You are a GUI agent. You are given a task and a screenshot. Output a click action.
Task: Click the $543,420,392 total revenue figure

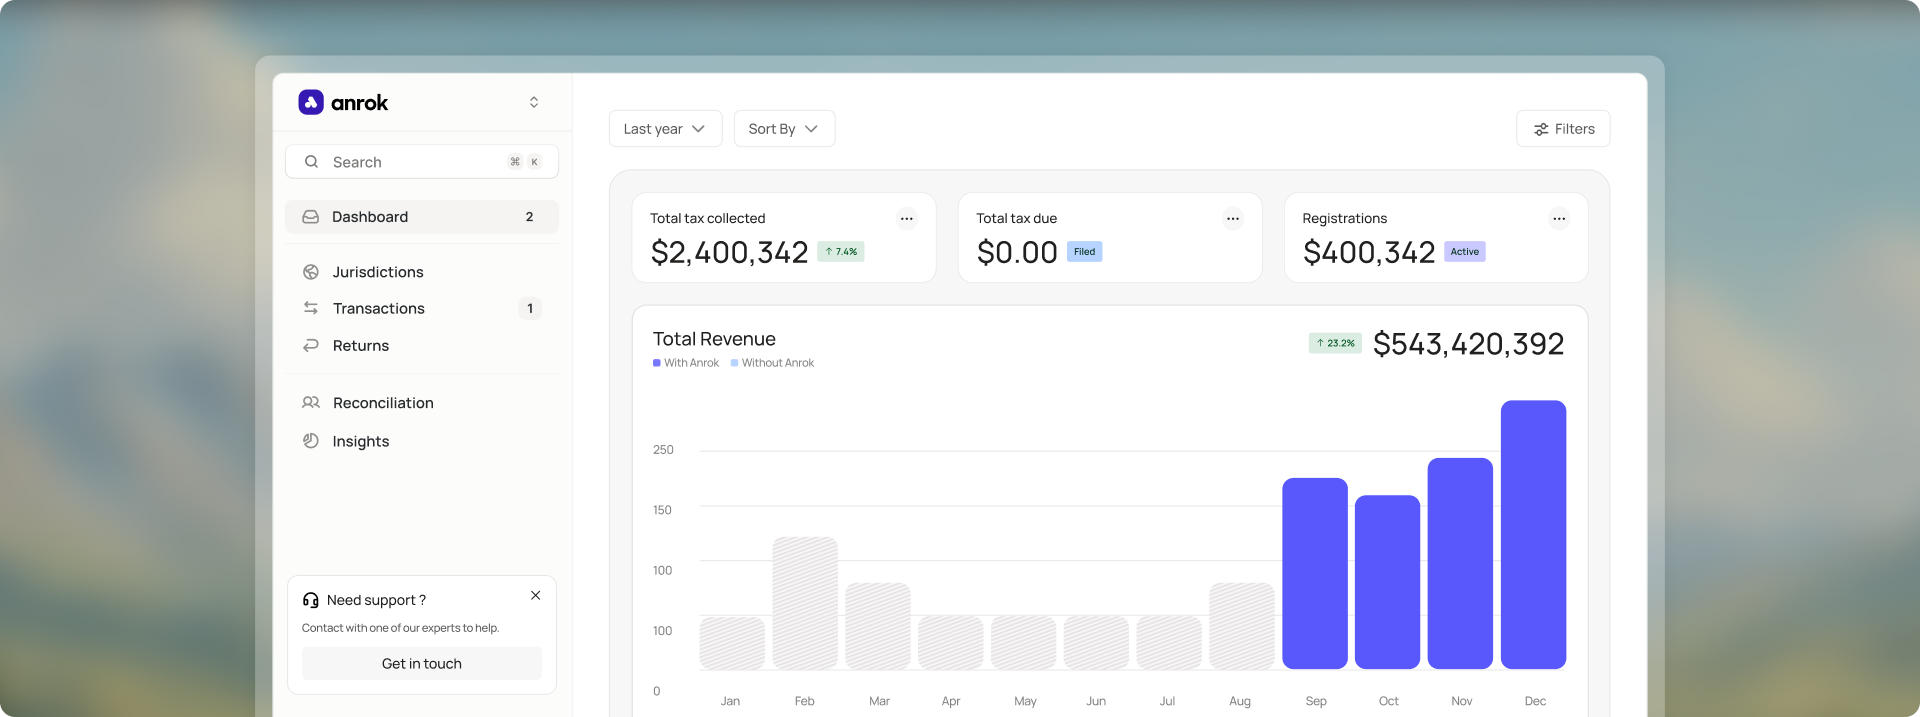(1469, 344)
